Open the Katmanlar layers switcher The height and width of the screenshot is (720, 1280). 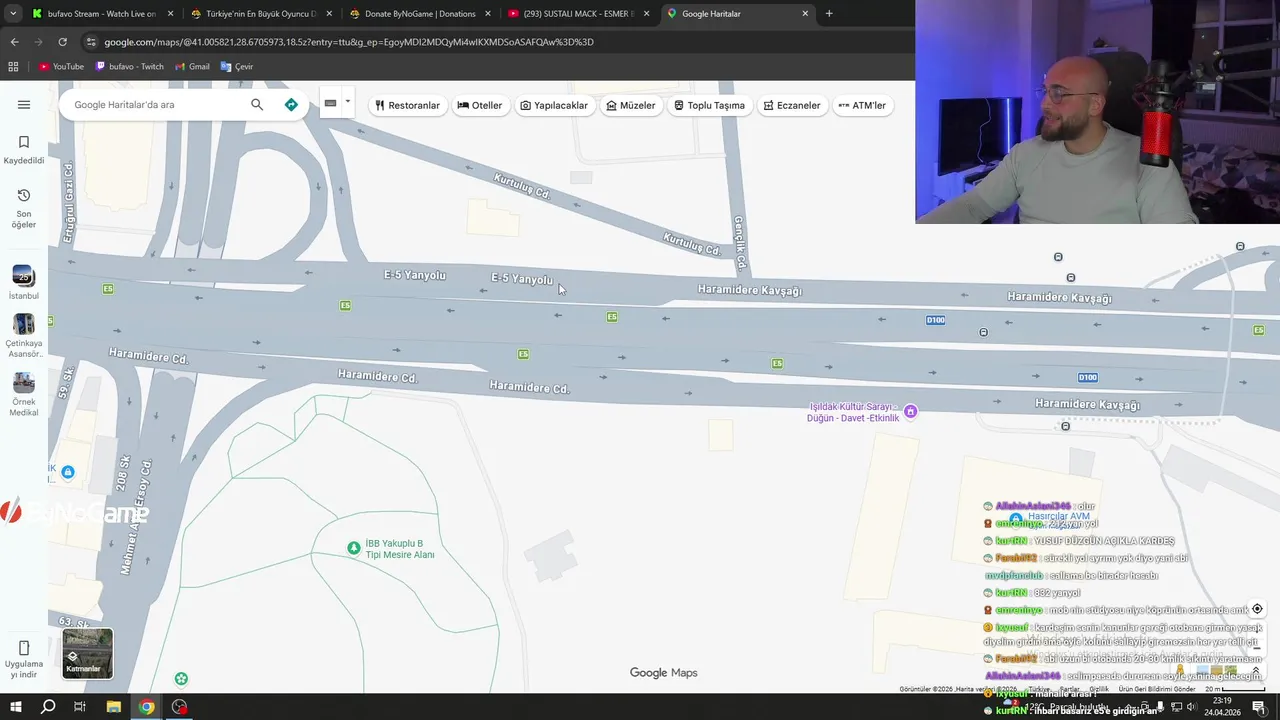88,653
